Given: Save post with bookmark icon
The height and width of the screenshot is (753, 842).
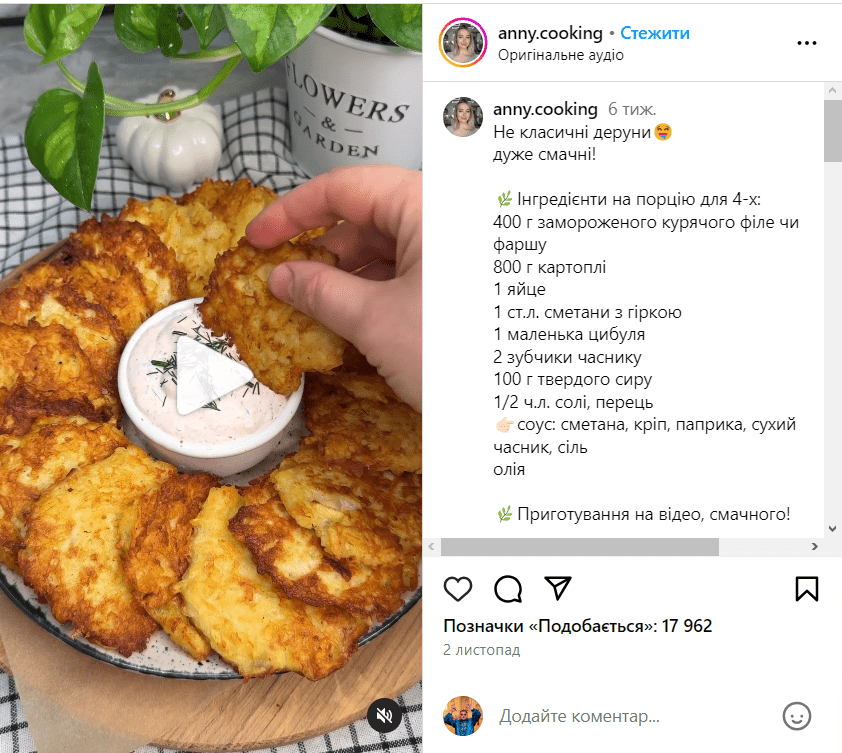Looking at the screenshot, I should [807, 589].
